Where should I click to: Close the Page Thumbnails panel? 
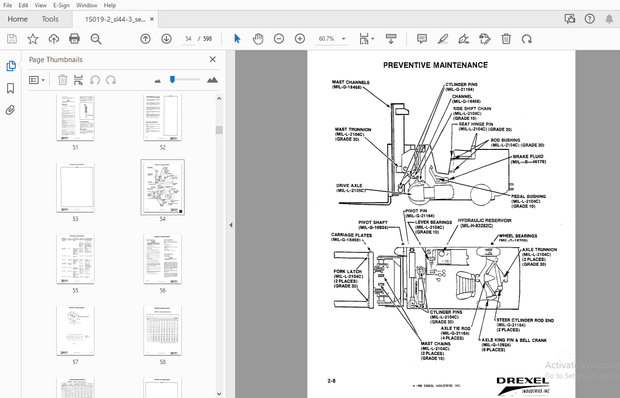coord(213,59)
